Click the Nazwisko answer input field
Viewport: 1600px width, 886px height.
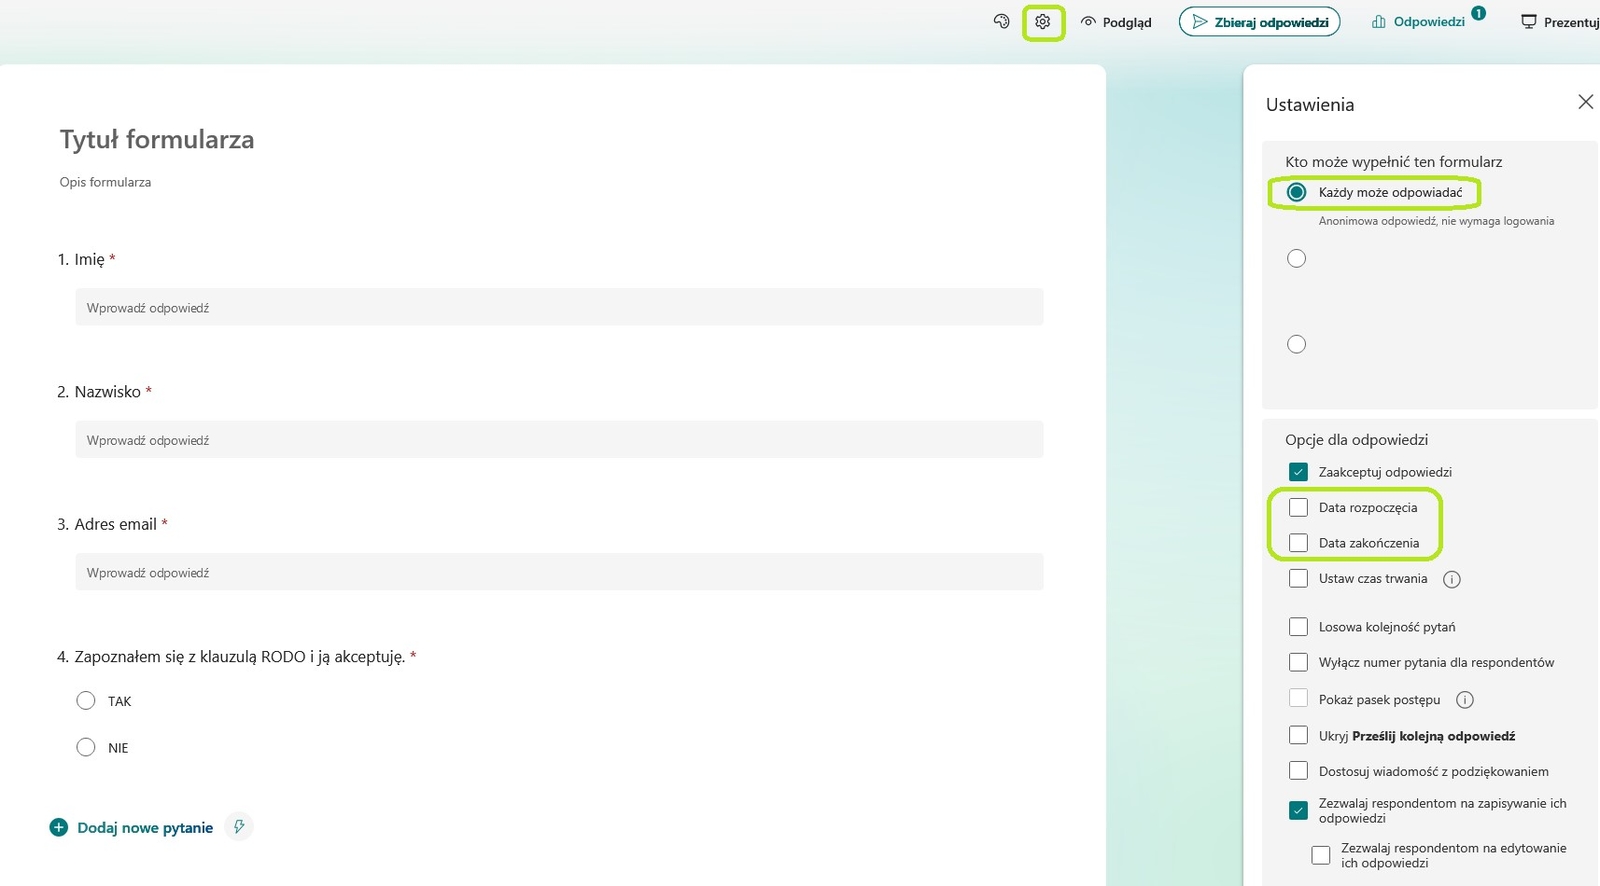point(559,439)
